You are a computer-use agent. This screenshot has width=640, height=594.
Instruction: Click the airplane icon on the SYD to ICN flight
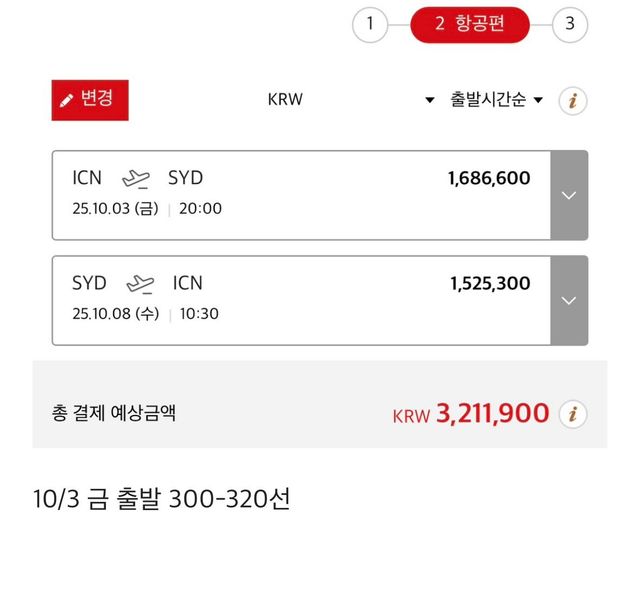point(141,284)
